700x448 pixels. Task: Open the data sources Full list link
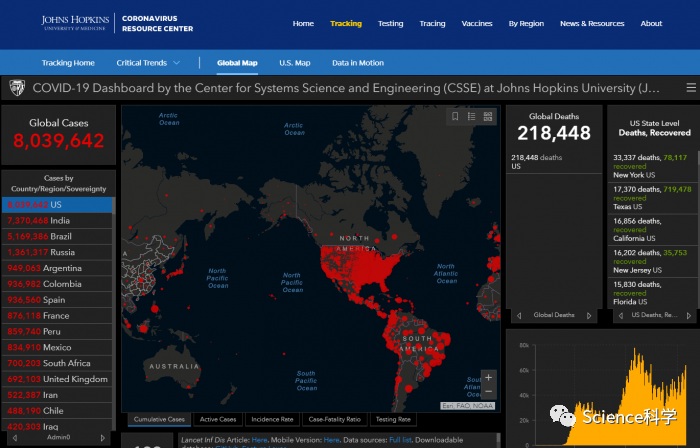point(400,440)
